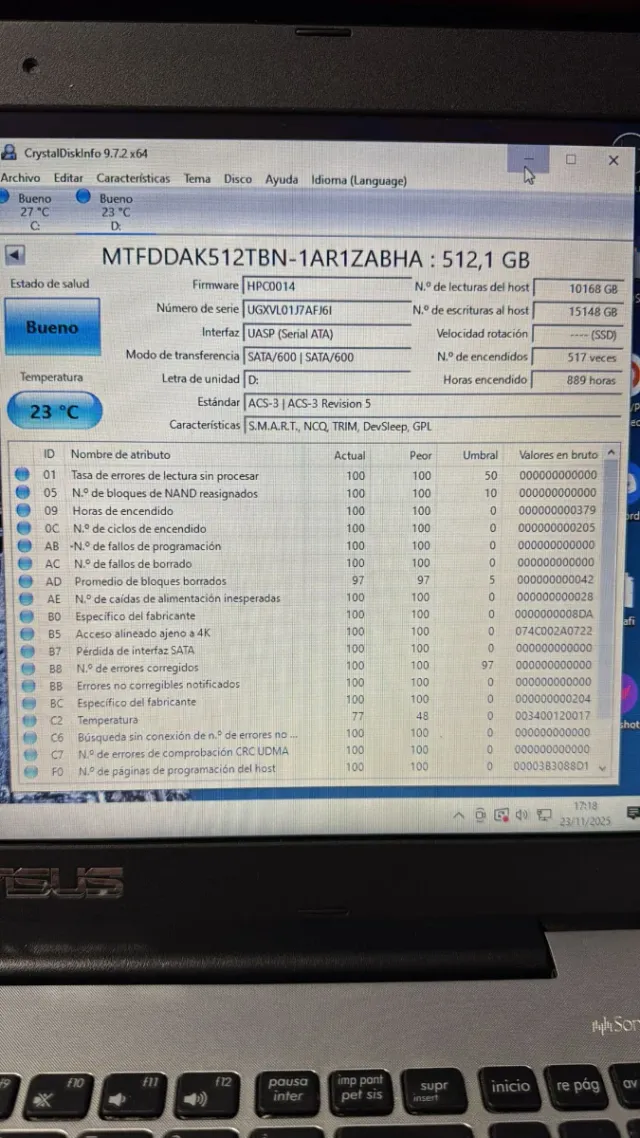The height and width of the screenshot is (1138, 640).
Task: Click the host reads value 10168 GB
Action: 578,288
